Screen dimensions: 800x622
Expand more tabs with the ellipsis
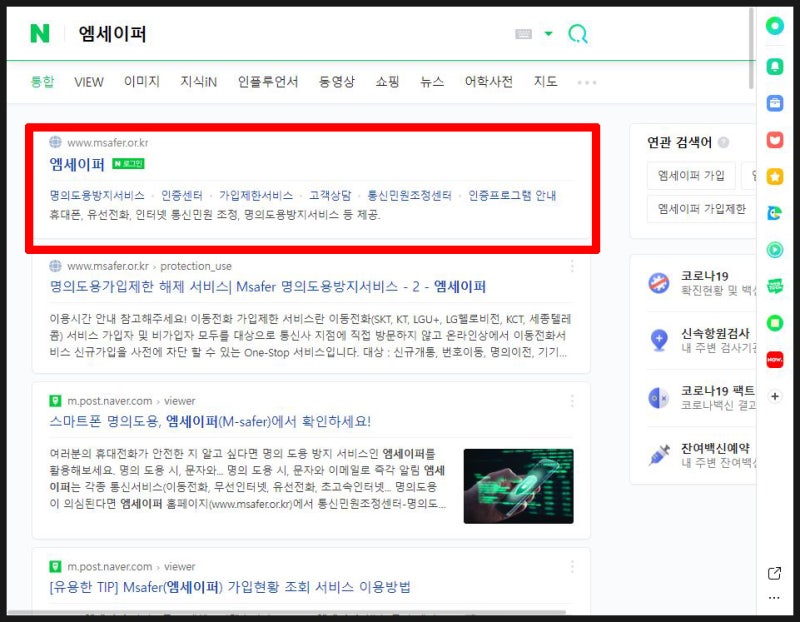tap(587, 82)
